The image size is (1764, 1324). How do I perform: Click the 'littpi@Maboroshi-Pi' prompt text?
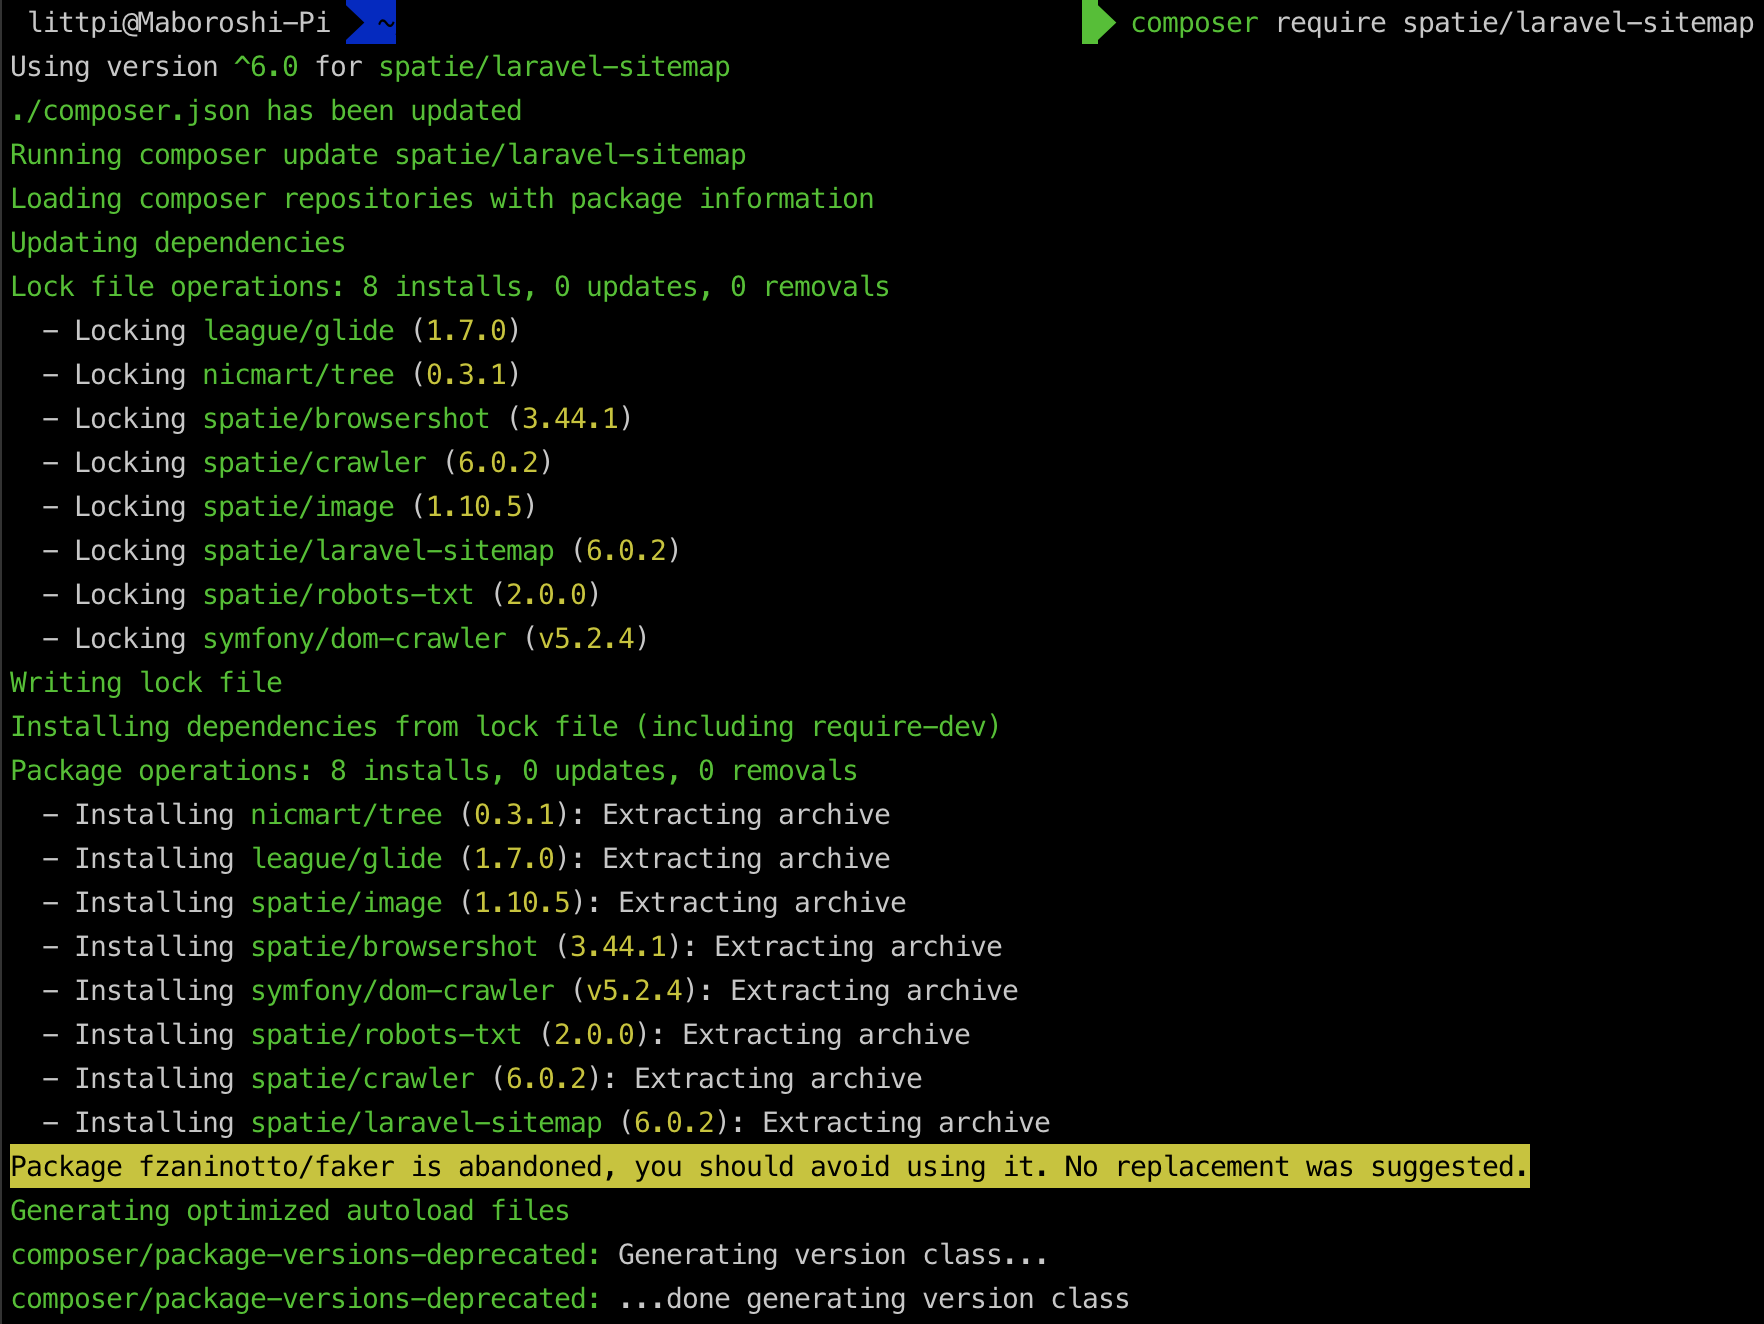point(179,22)
